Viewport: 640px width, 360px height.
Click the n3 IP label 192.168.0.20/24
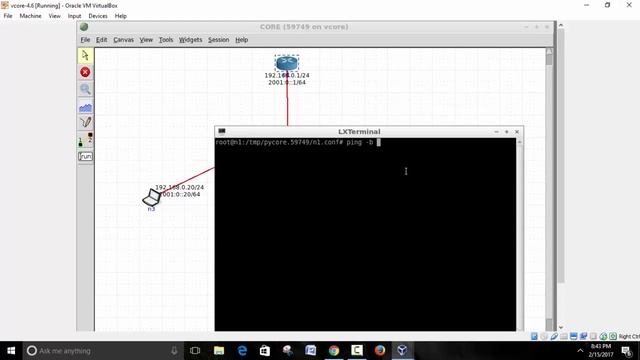(179, 187)
